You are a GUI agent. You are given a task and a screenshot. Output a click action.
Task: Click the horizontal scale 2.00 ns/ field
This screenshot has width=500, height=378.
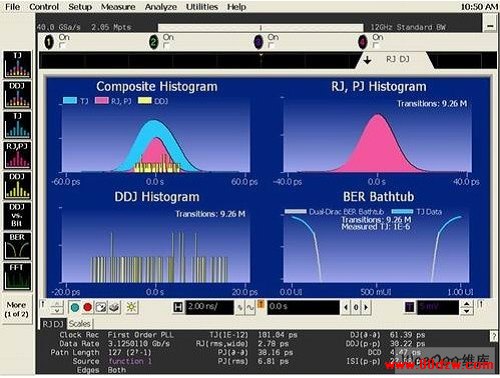[x=209, y=307]
